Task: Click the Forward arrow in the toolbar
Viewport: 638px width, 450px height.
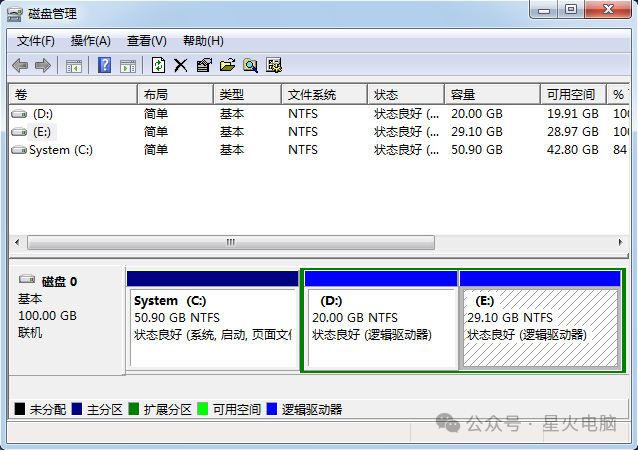Action: [x=42, y=65]
